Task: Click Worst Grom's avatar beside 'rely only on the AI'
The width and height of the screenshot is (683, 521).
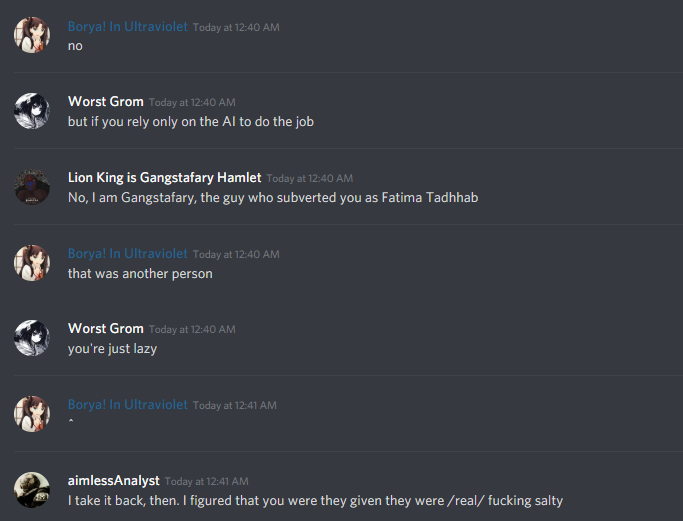Action: [x=32, y=111]
